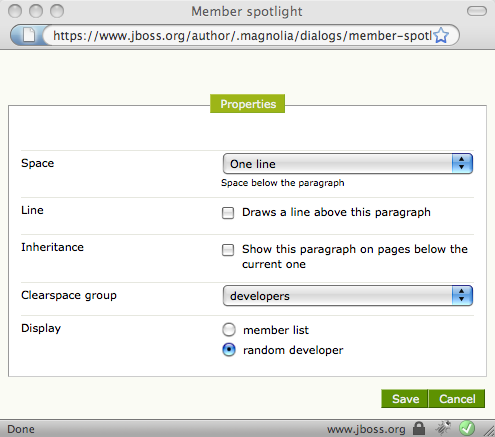Click www.jboss.org text in status bar
Screen dimensions: 495x437
(366, 429)
